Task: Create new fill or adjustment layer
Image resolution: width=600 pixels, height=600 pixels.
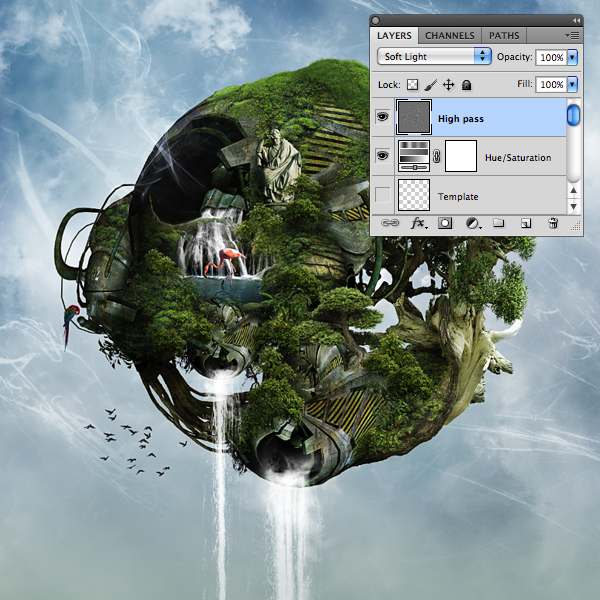Action: coord(473,223)
